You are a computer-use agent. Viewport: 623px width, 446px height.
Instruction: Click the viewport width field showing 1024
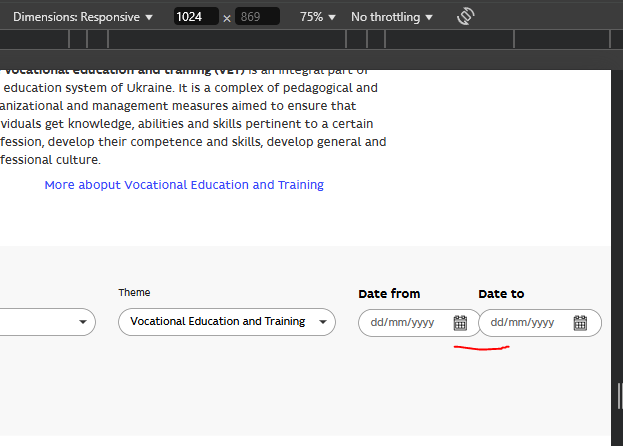[193, 17]
